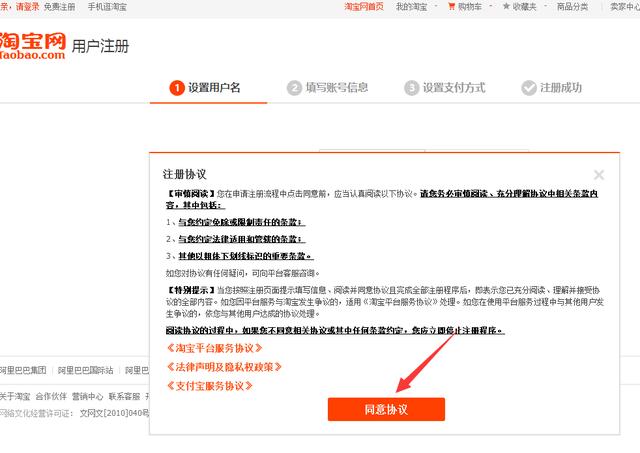Click the 同意协议 button

386,409
